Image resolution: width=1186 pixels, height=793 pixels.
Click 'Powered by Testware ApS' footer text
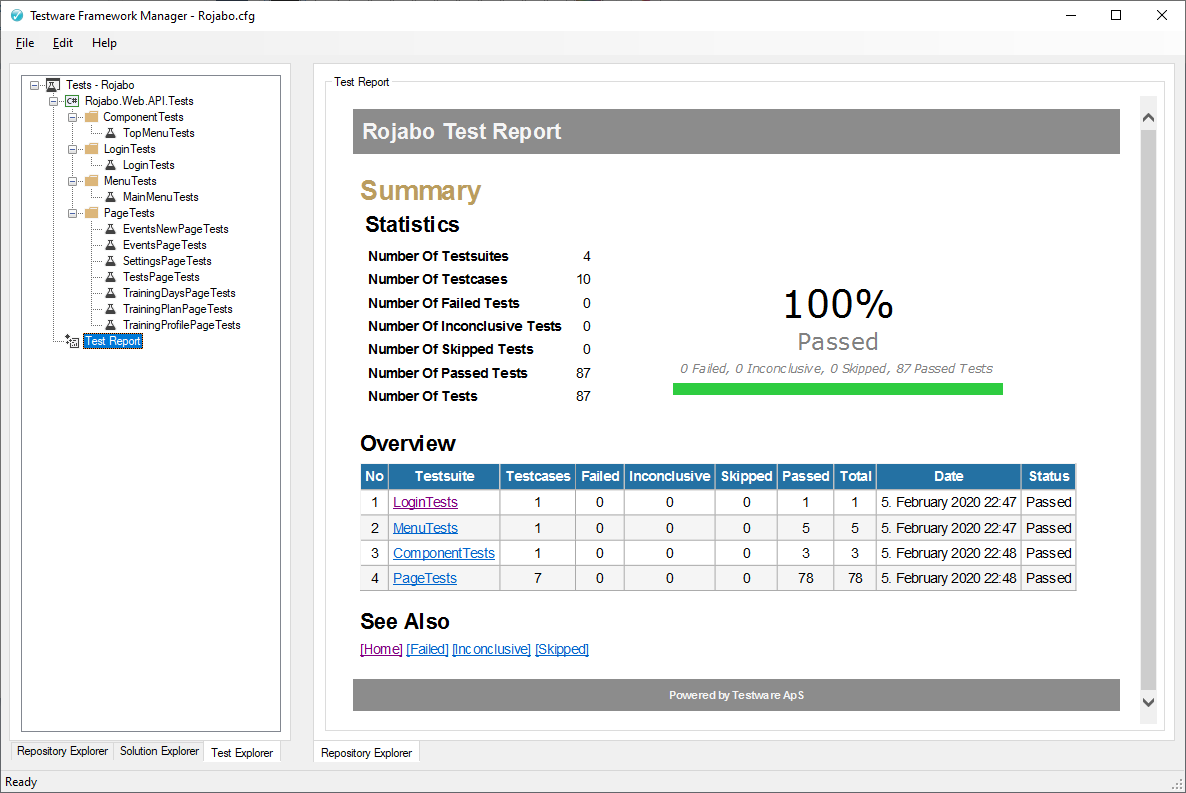tap(736, 695)
